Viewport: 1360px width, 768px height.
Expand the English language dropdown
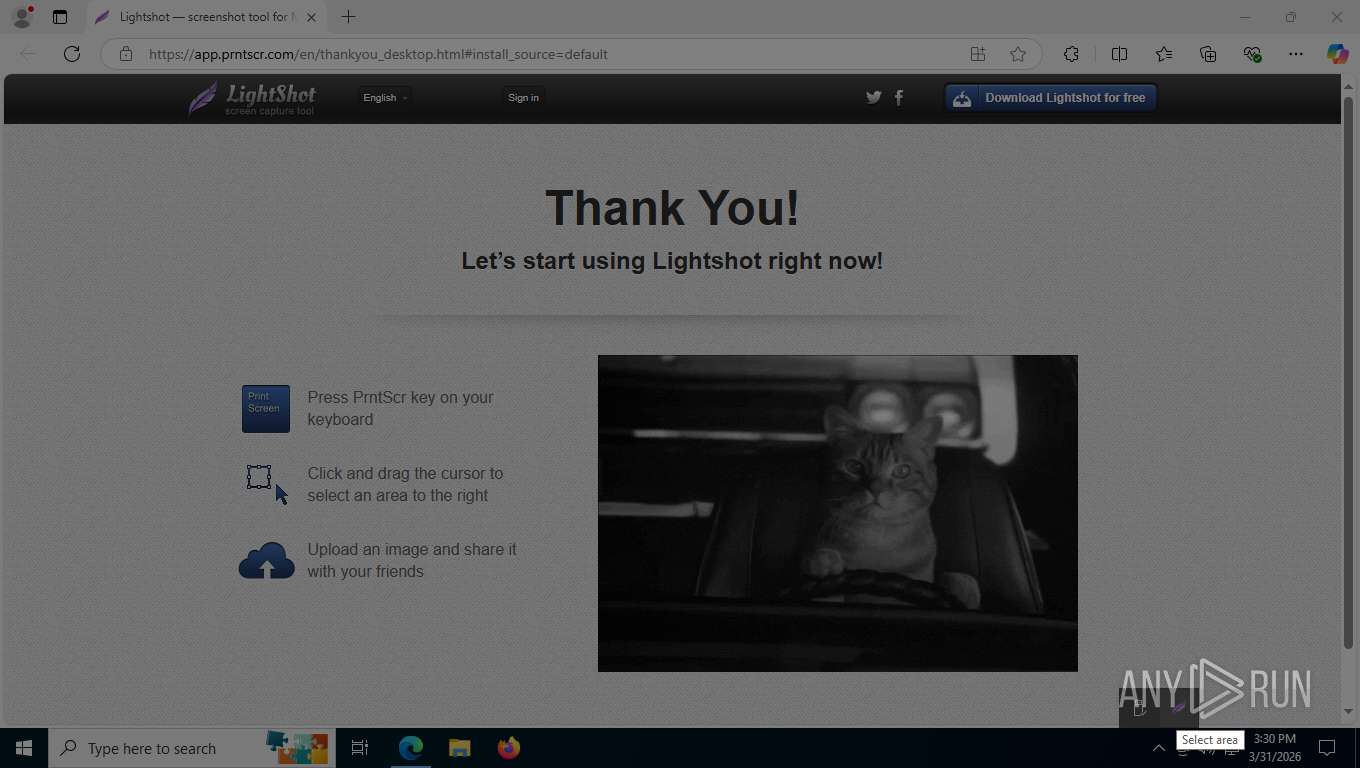tap(385, 97)
